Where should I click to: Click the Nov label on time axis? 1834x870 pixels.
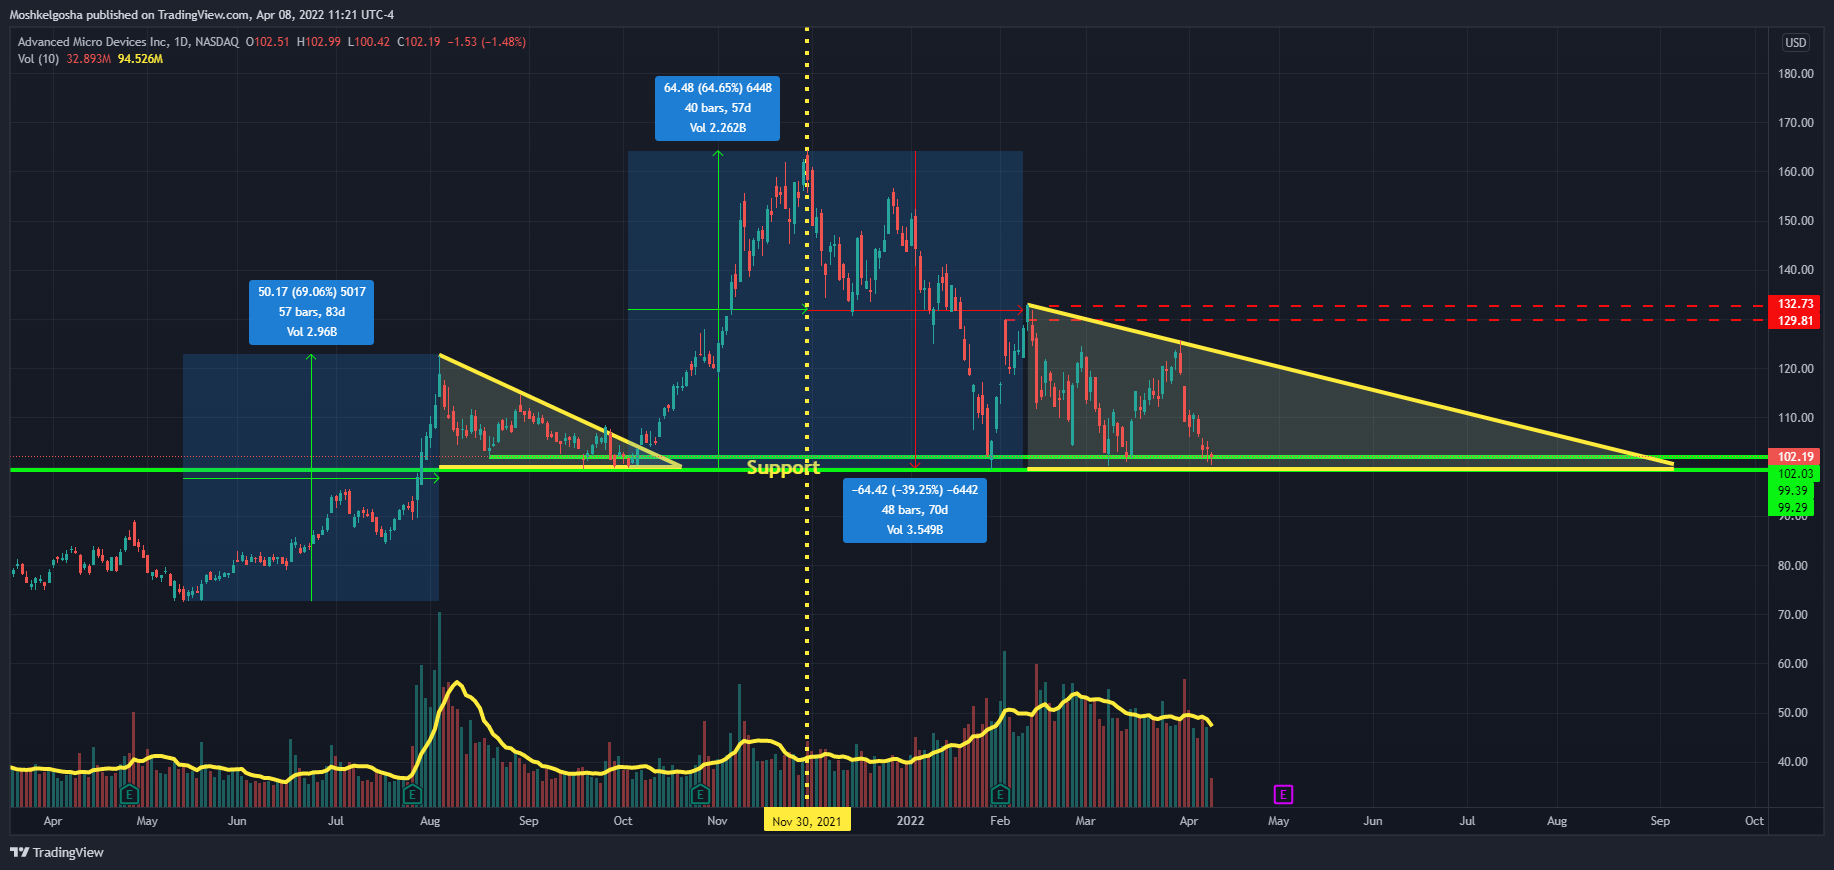(x=717, y=821)
